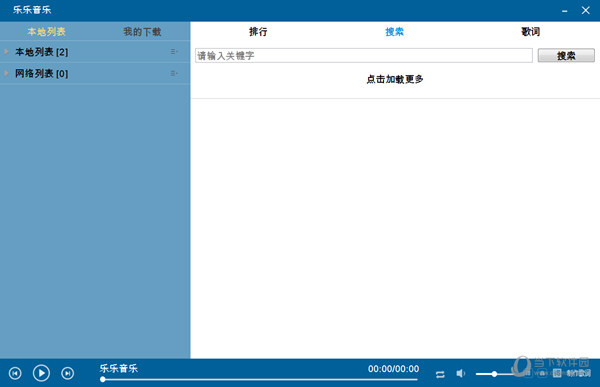Click the 00:00/00:00 time display

pyautogui.click(x=393, y=369)
